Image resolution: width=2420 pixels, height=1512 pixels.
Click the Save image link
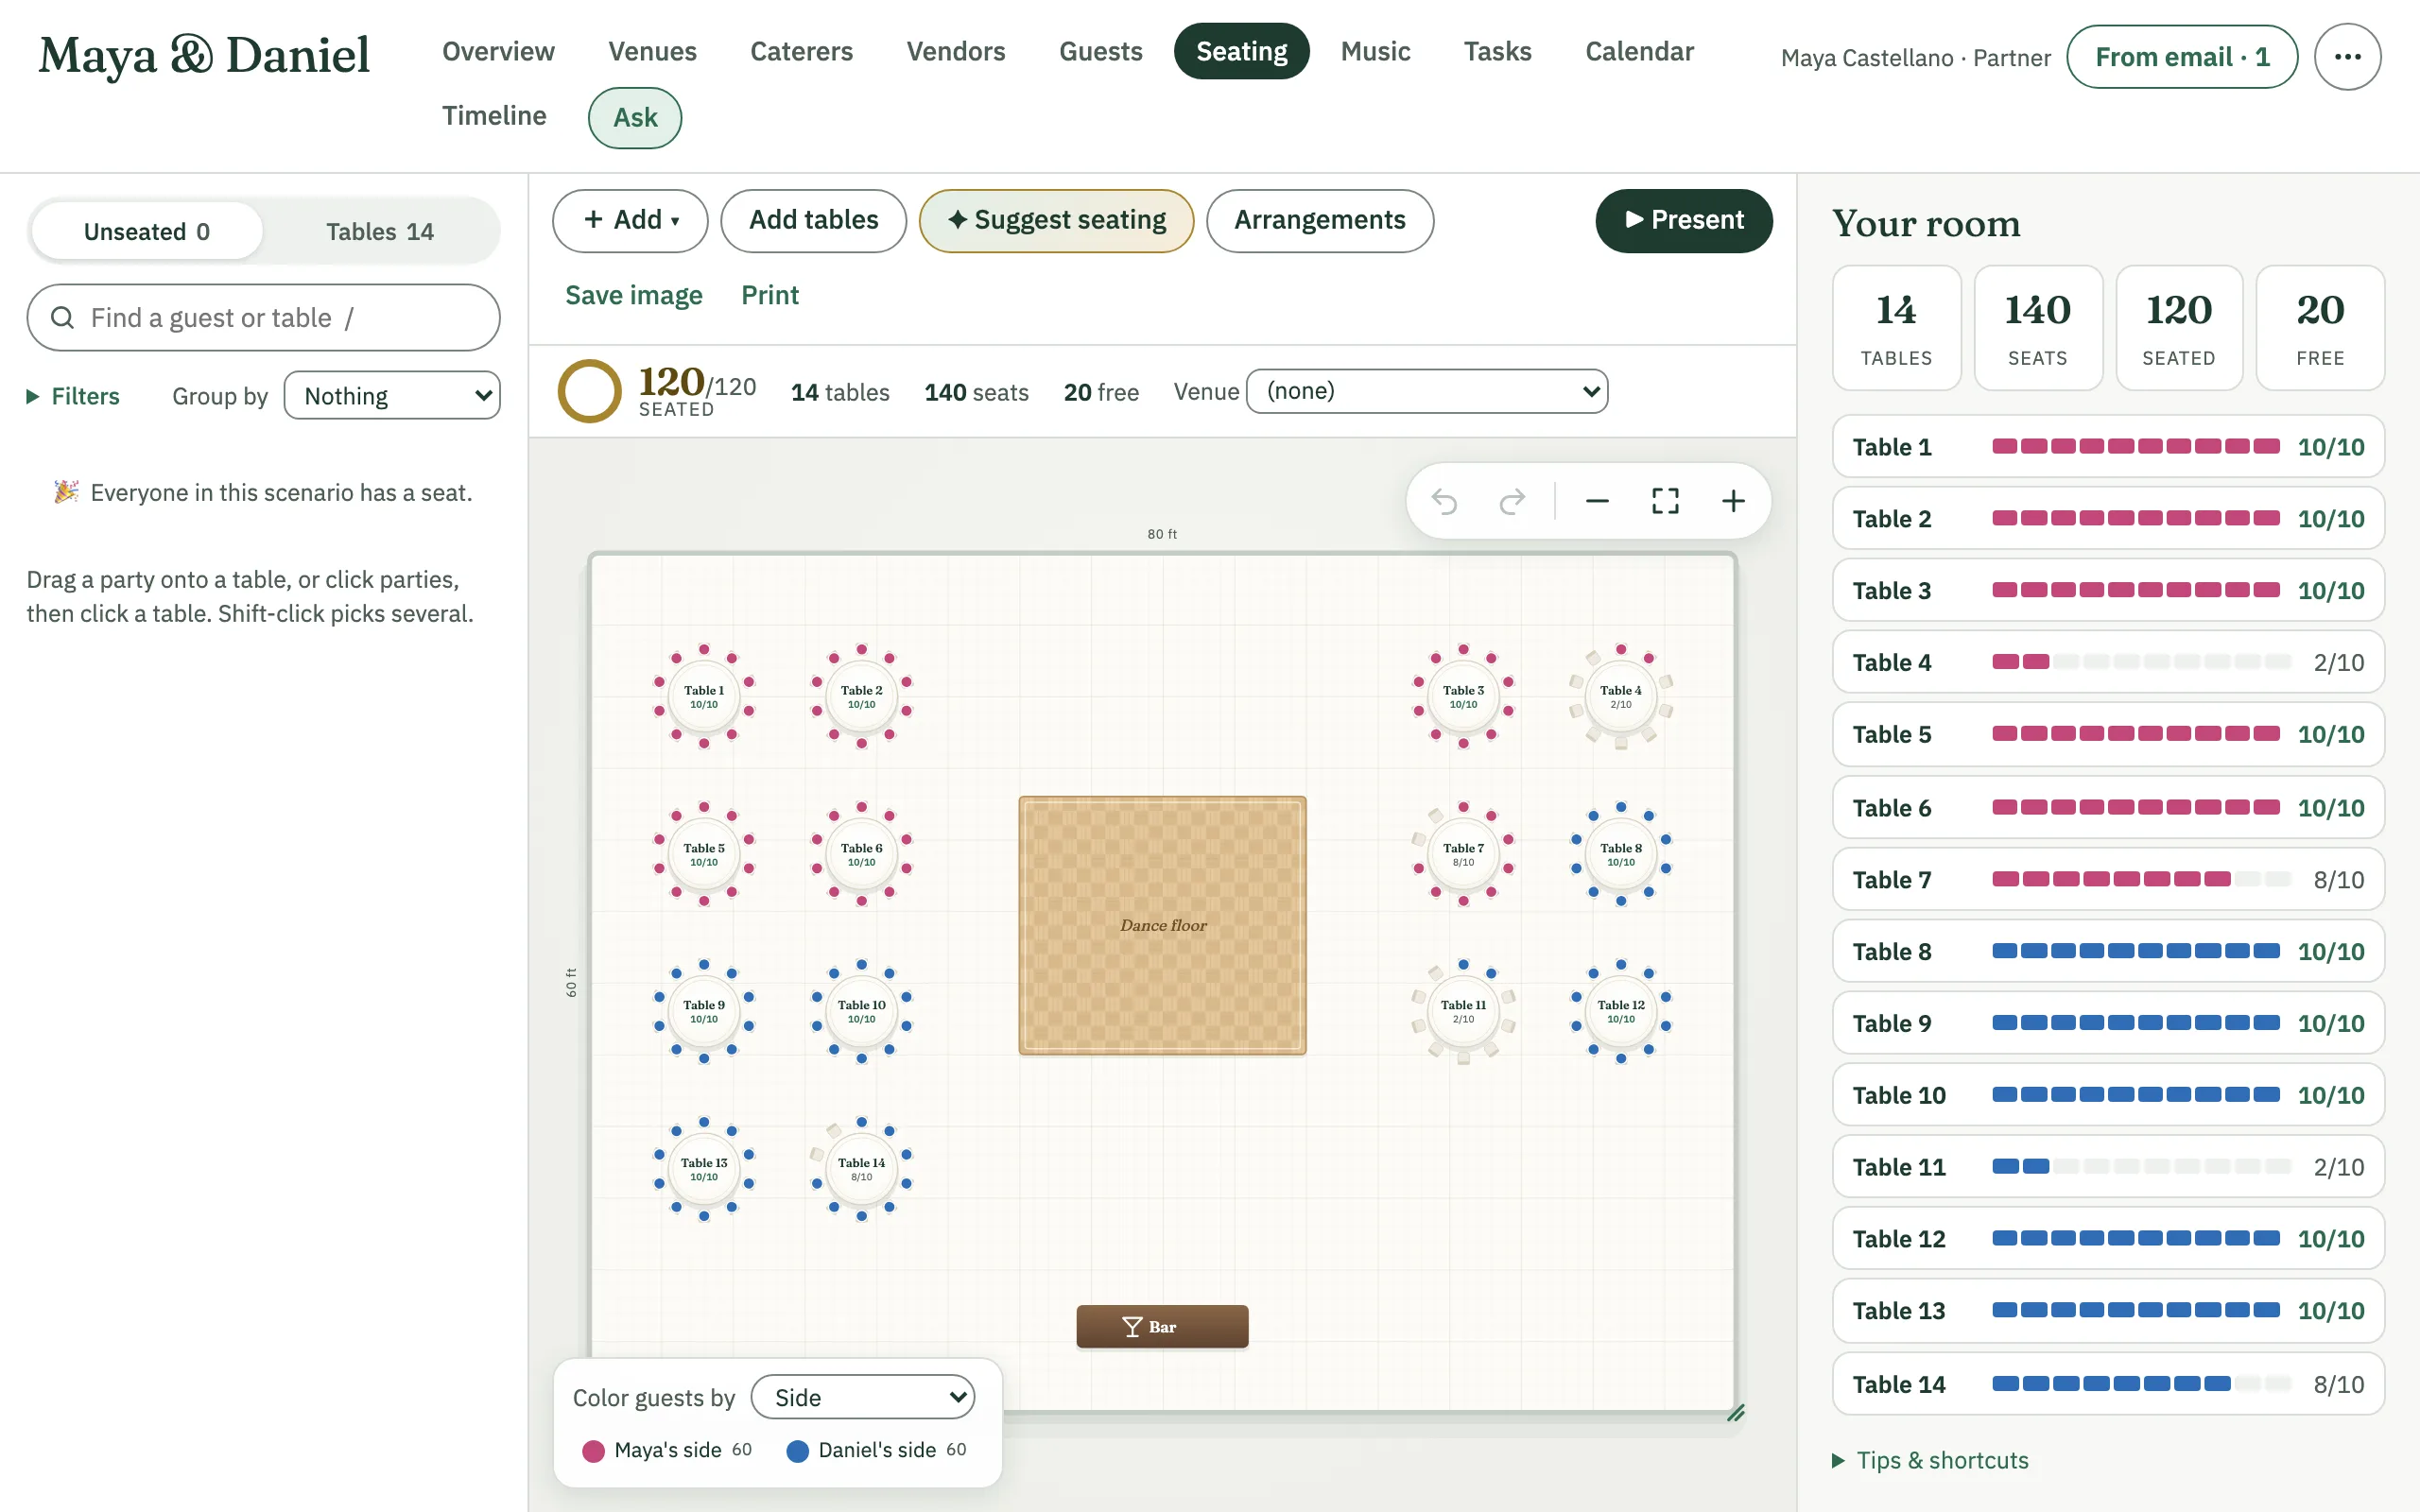pyautogui.click(x=634, y=295)
